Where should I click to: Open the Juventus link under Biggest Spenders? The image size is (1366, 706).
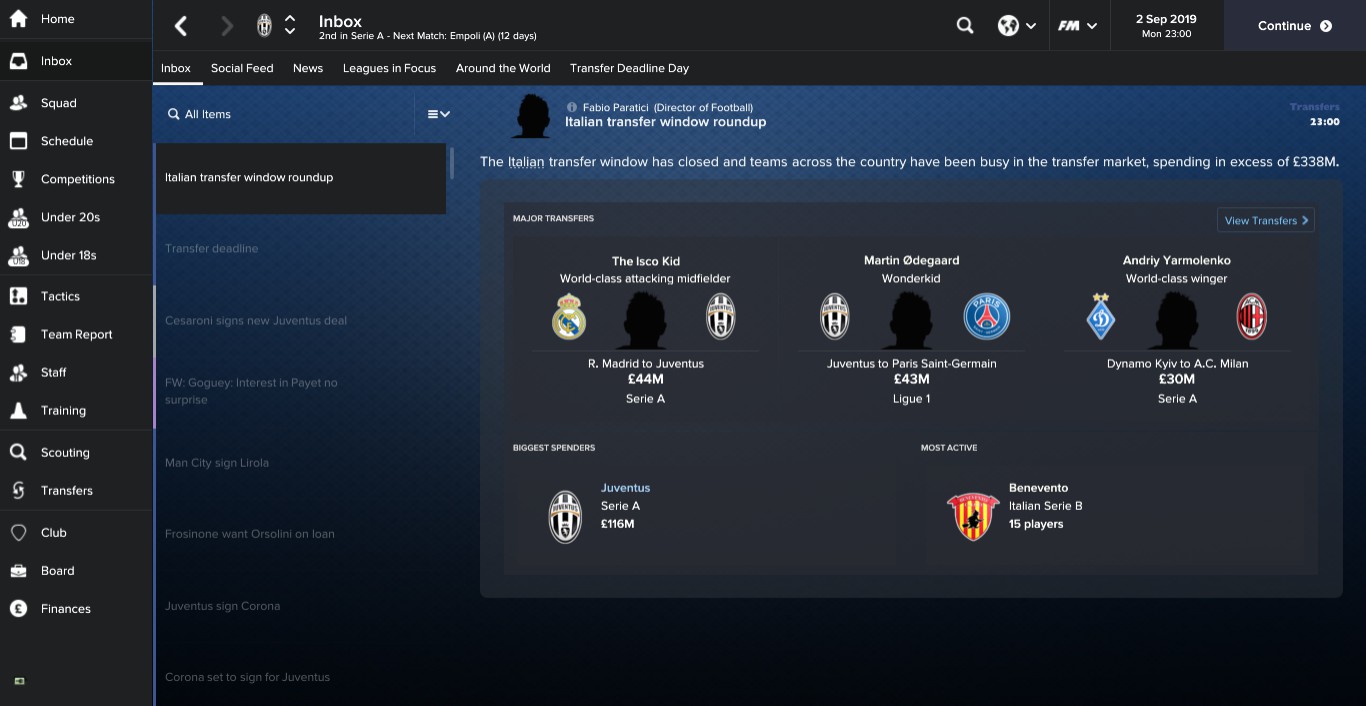(x=625, y=488)
